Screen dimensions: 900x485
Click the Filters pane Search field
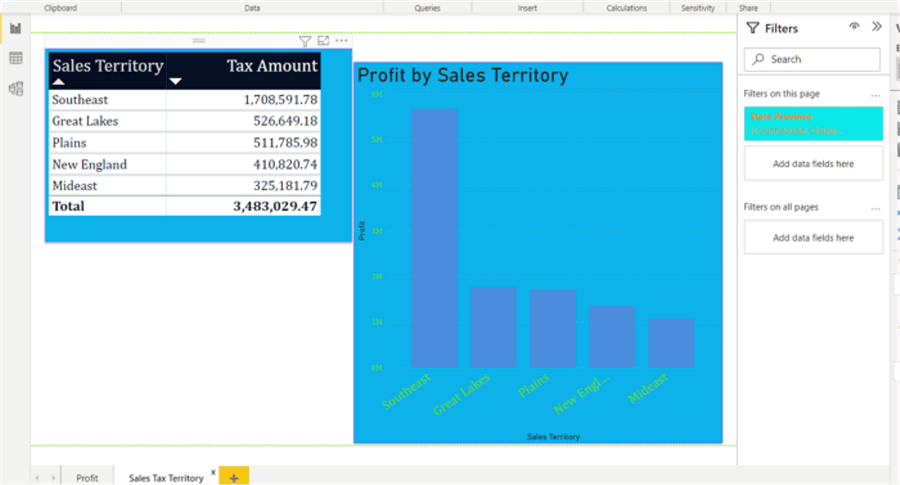[812, 59]
